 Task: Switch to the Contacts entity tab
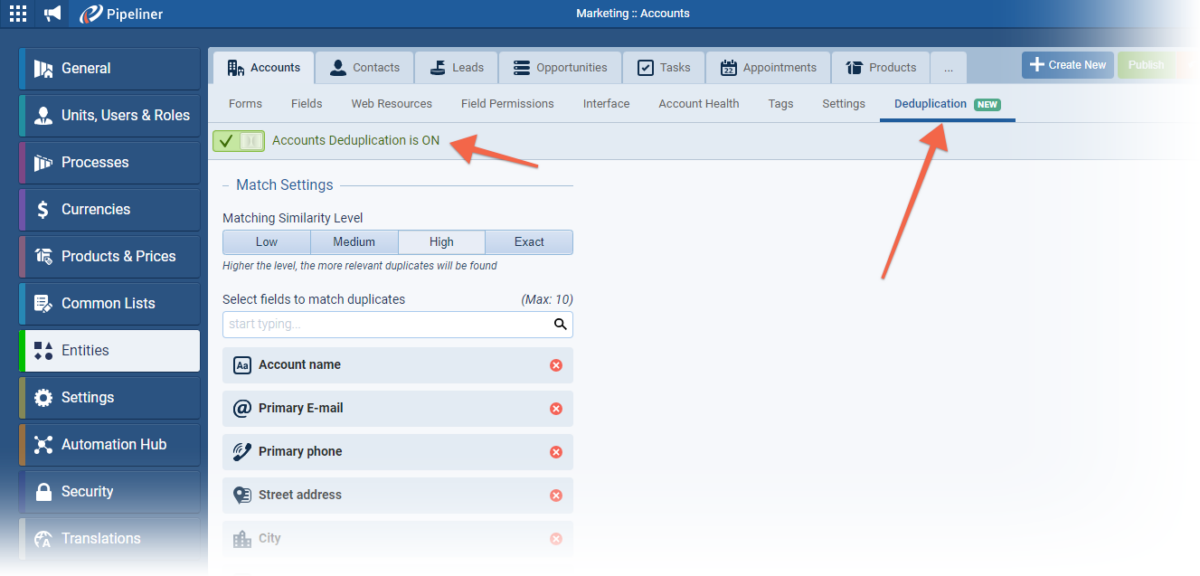pyautogui.click(x=364, y=68)
